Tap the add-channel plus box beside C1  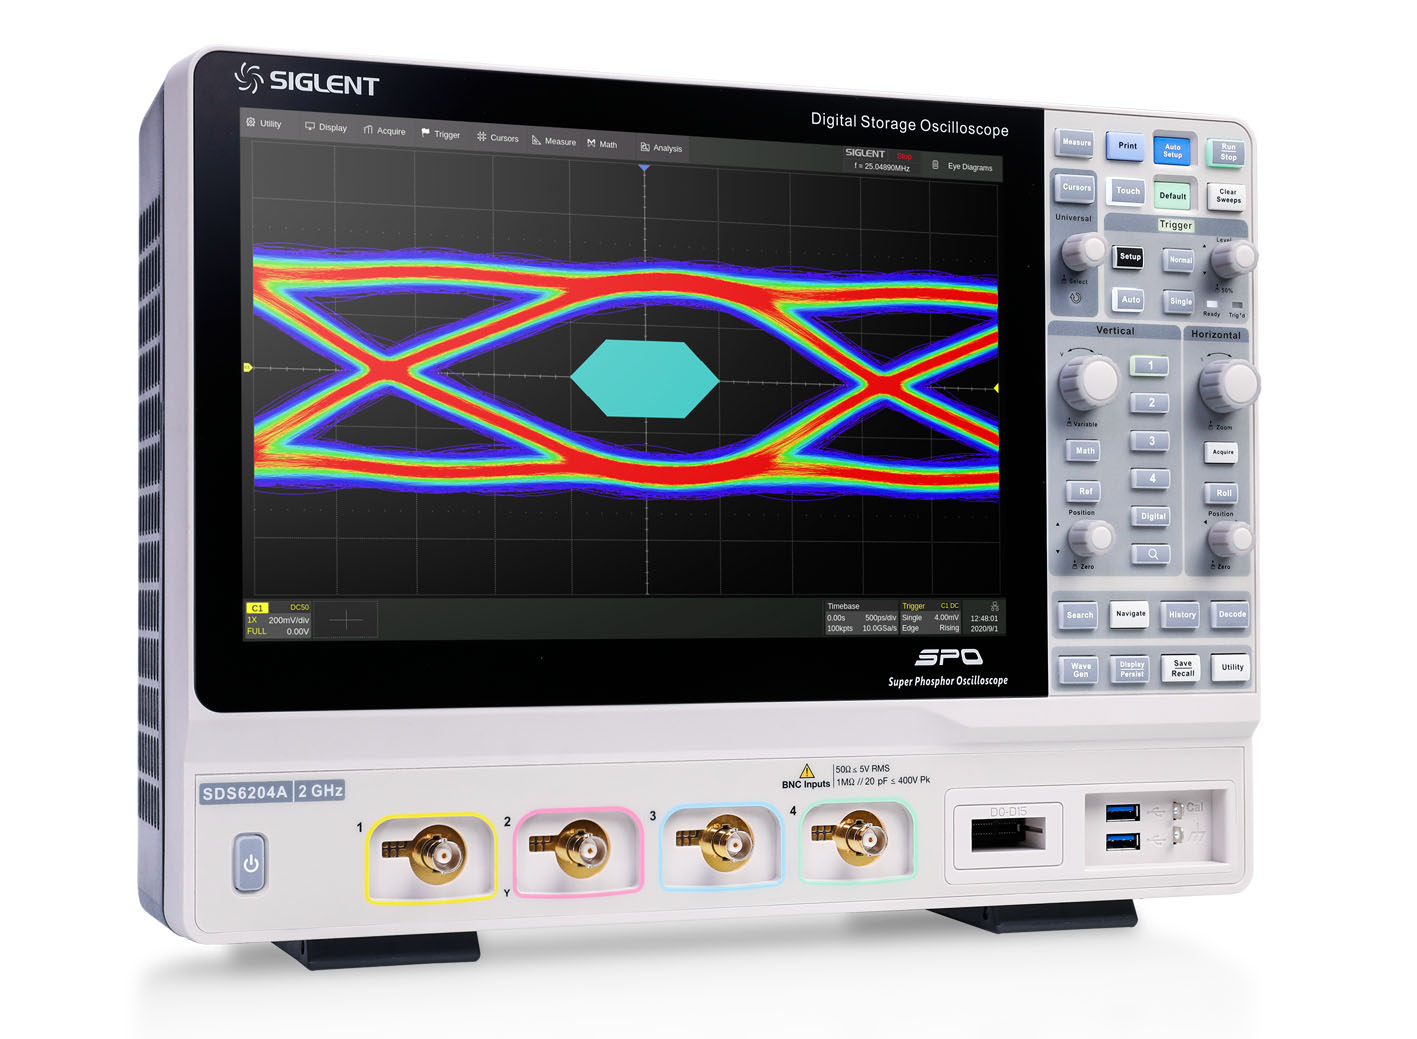coord(346,620)
